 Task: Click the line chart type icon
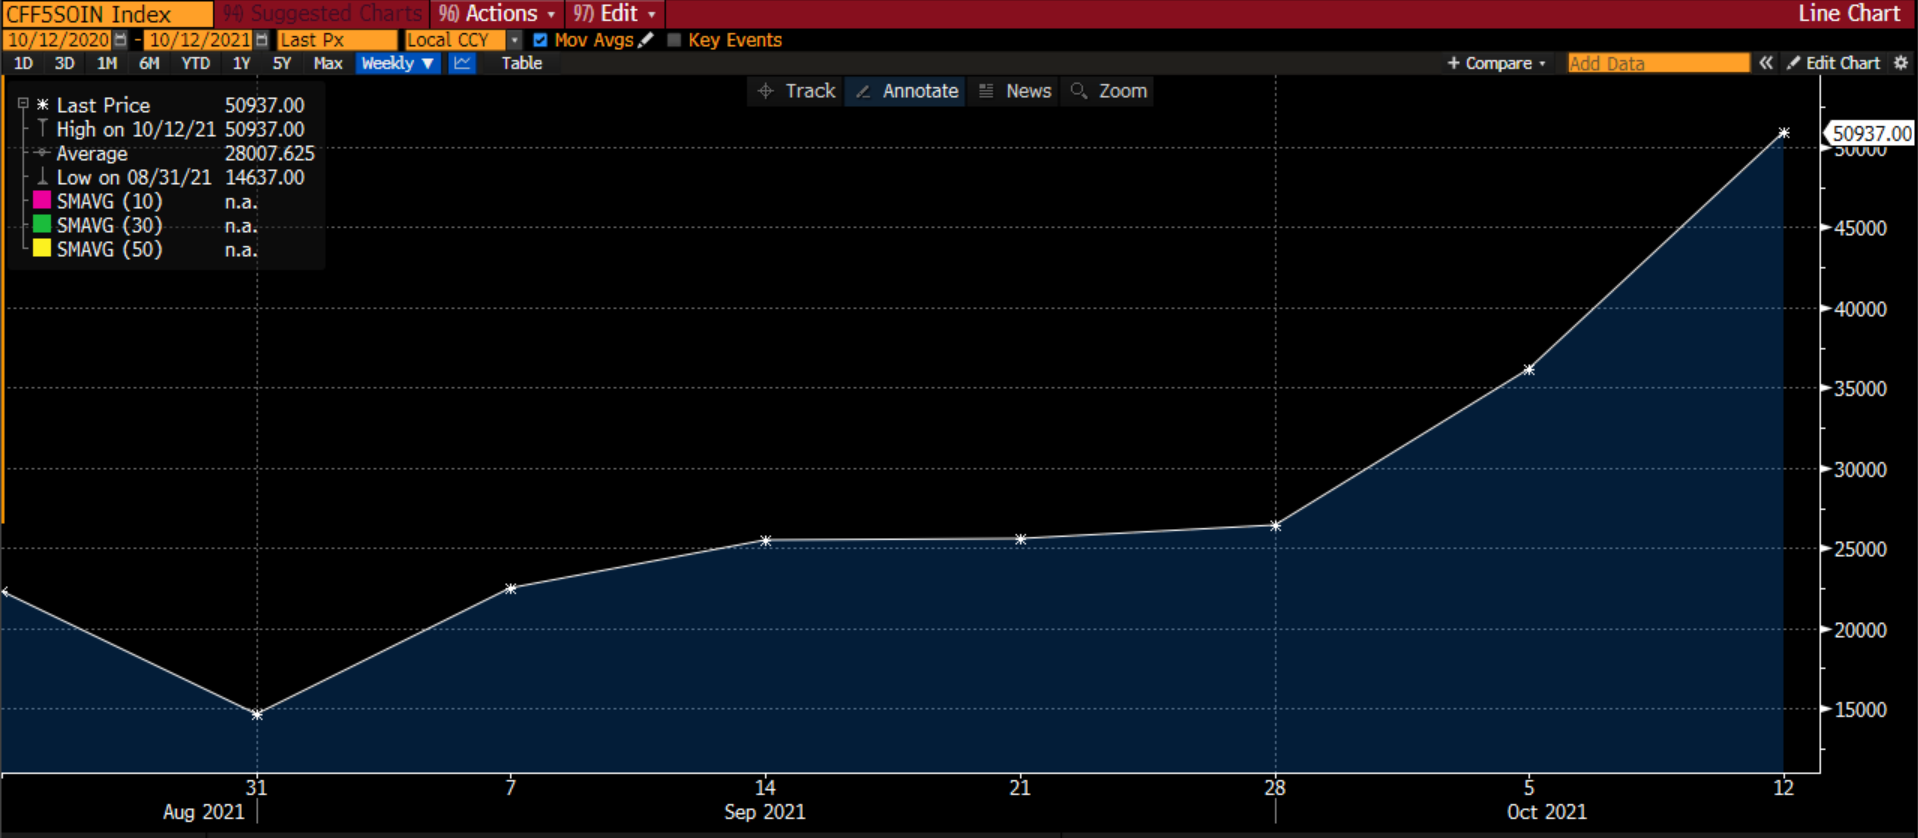point(462,63)
